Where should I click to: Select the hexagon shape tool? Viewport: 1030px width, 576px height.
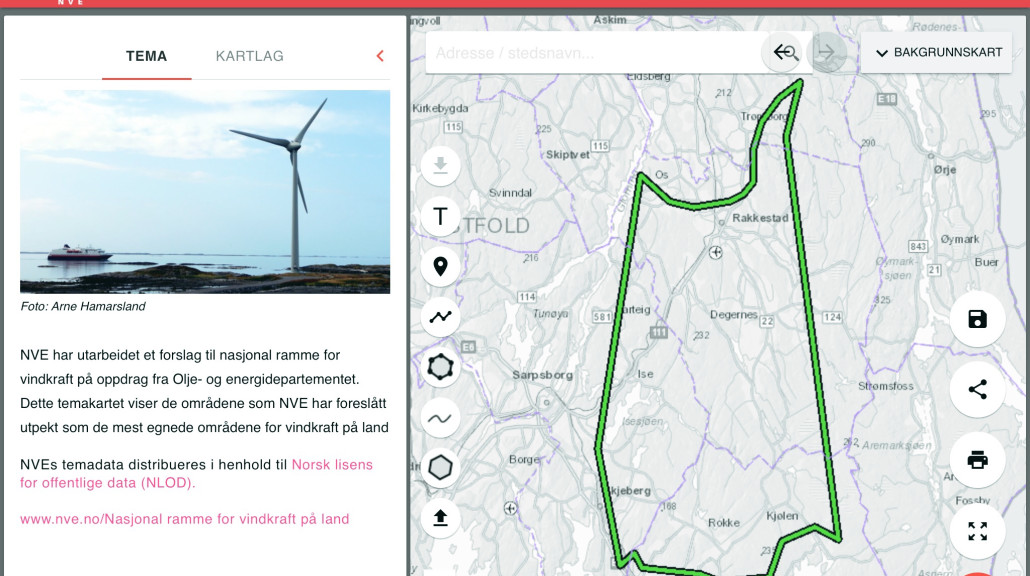pyautogui.click(x=440, y=468)
